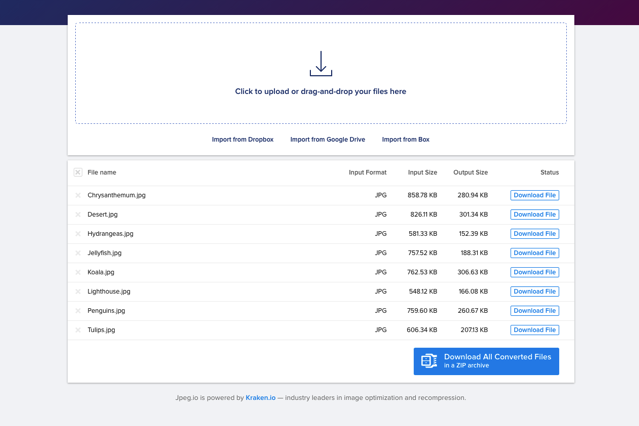Select the Penguins.jpg file name
This screenshot has height=426, width=639.
click(106, 311)
